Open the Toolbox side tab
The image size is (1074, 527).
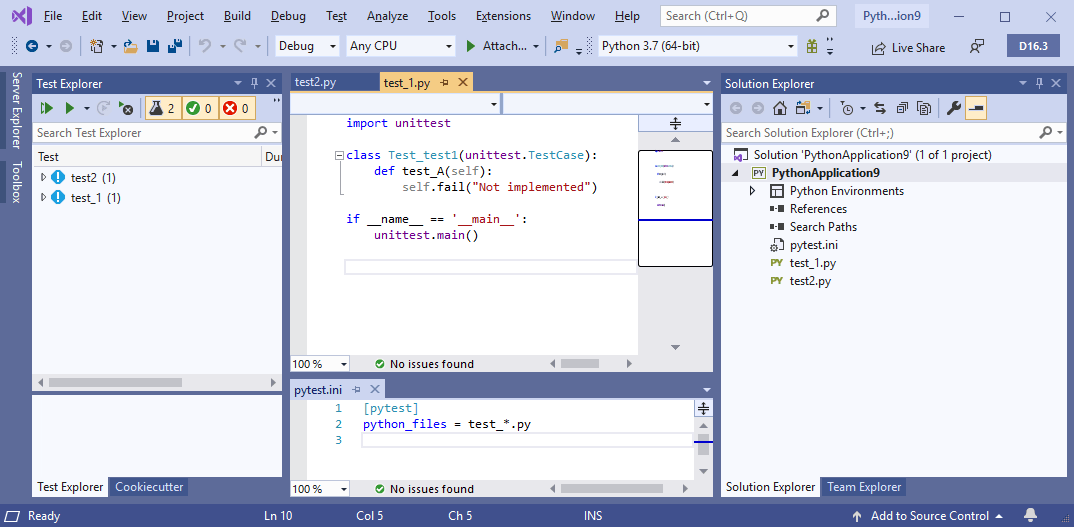click(x=17, y=182)
